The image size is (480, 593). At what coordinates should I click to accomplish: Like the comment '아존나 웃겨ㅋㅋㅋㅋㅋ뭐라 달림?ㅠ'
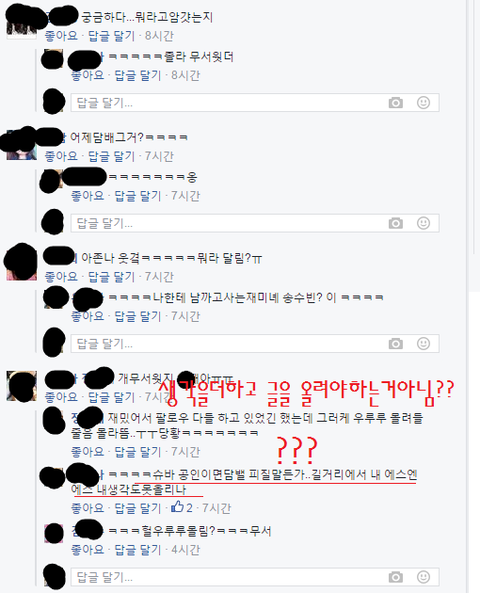pyautogui.click(x=61, y=277)
